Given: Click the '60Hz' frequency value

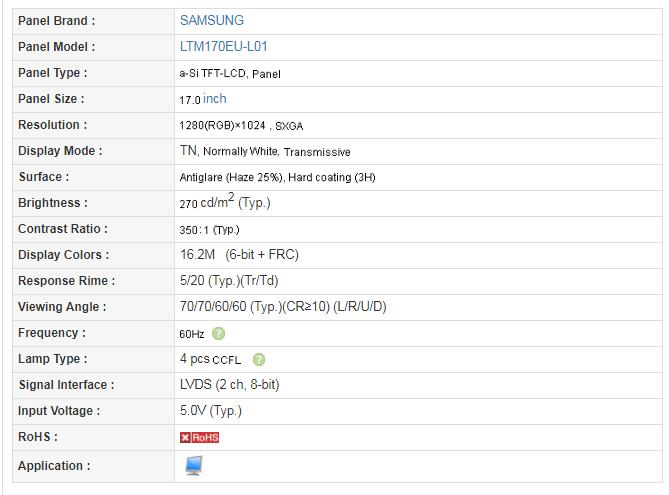Looking at the screenshot, I should 192,334.
